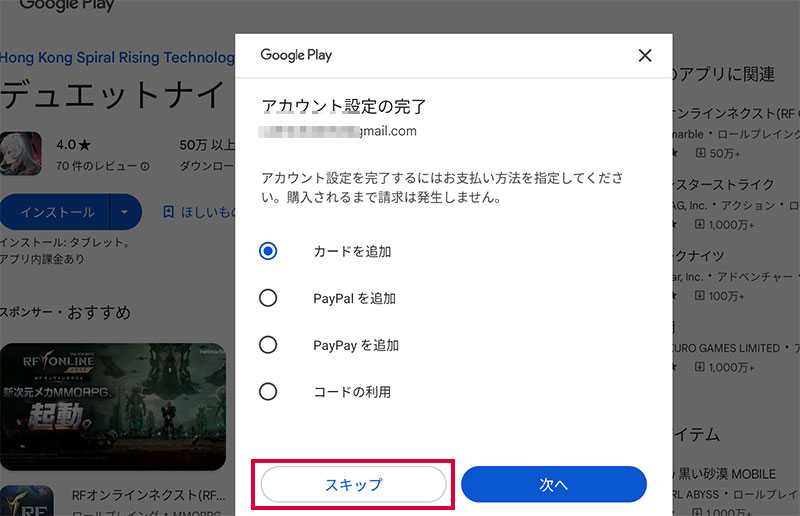Expand the install options dropdown arrow

125,212
